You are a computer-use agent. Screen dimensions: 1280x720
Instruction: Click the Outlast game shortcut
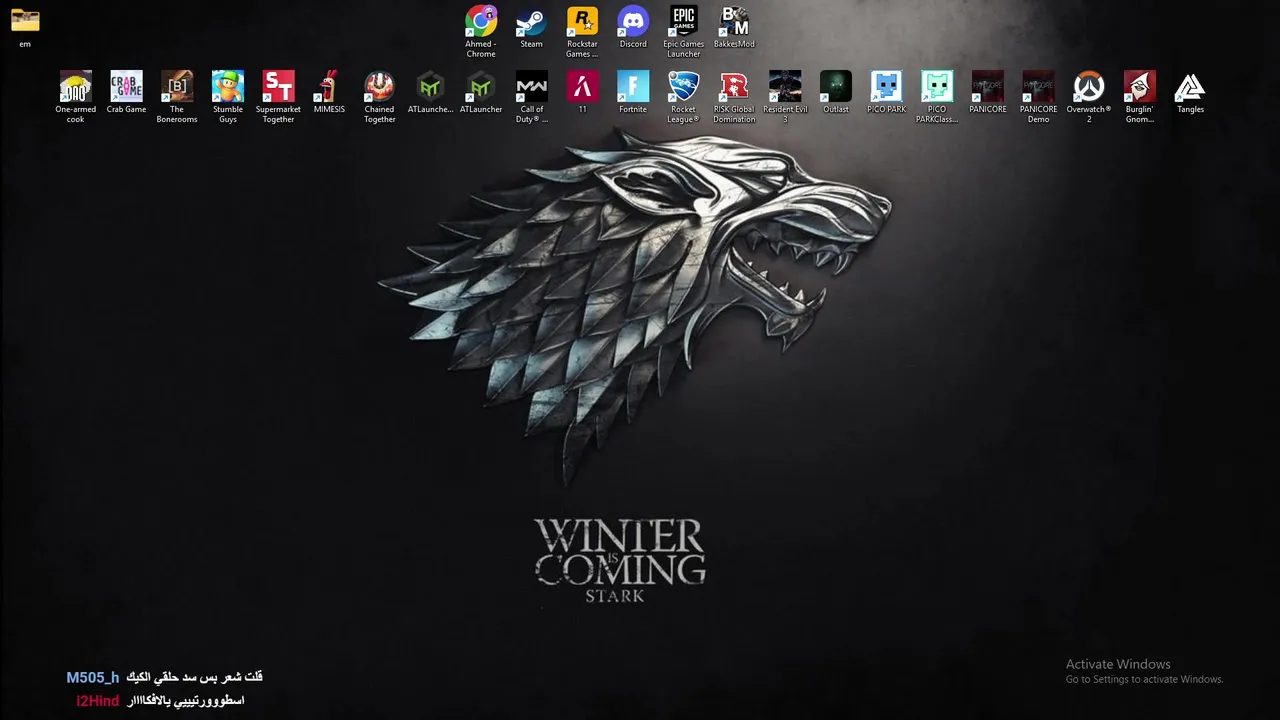click(x=836, y=86)
